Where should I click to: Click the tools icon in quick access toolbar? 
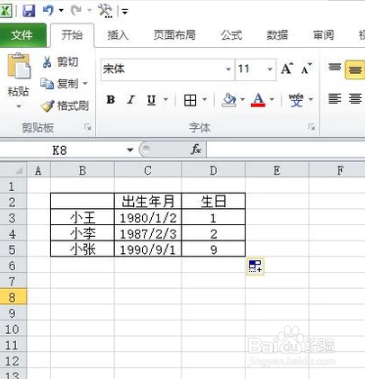click(x=105, y=11)
